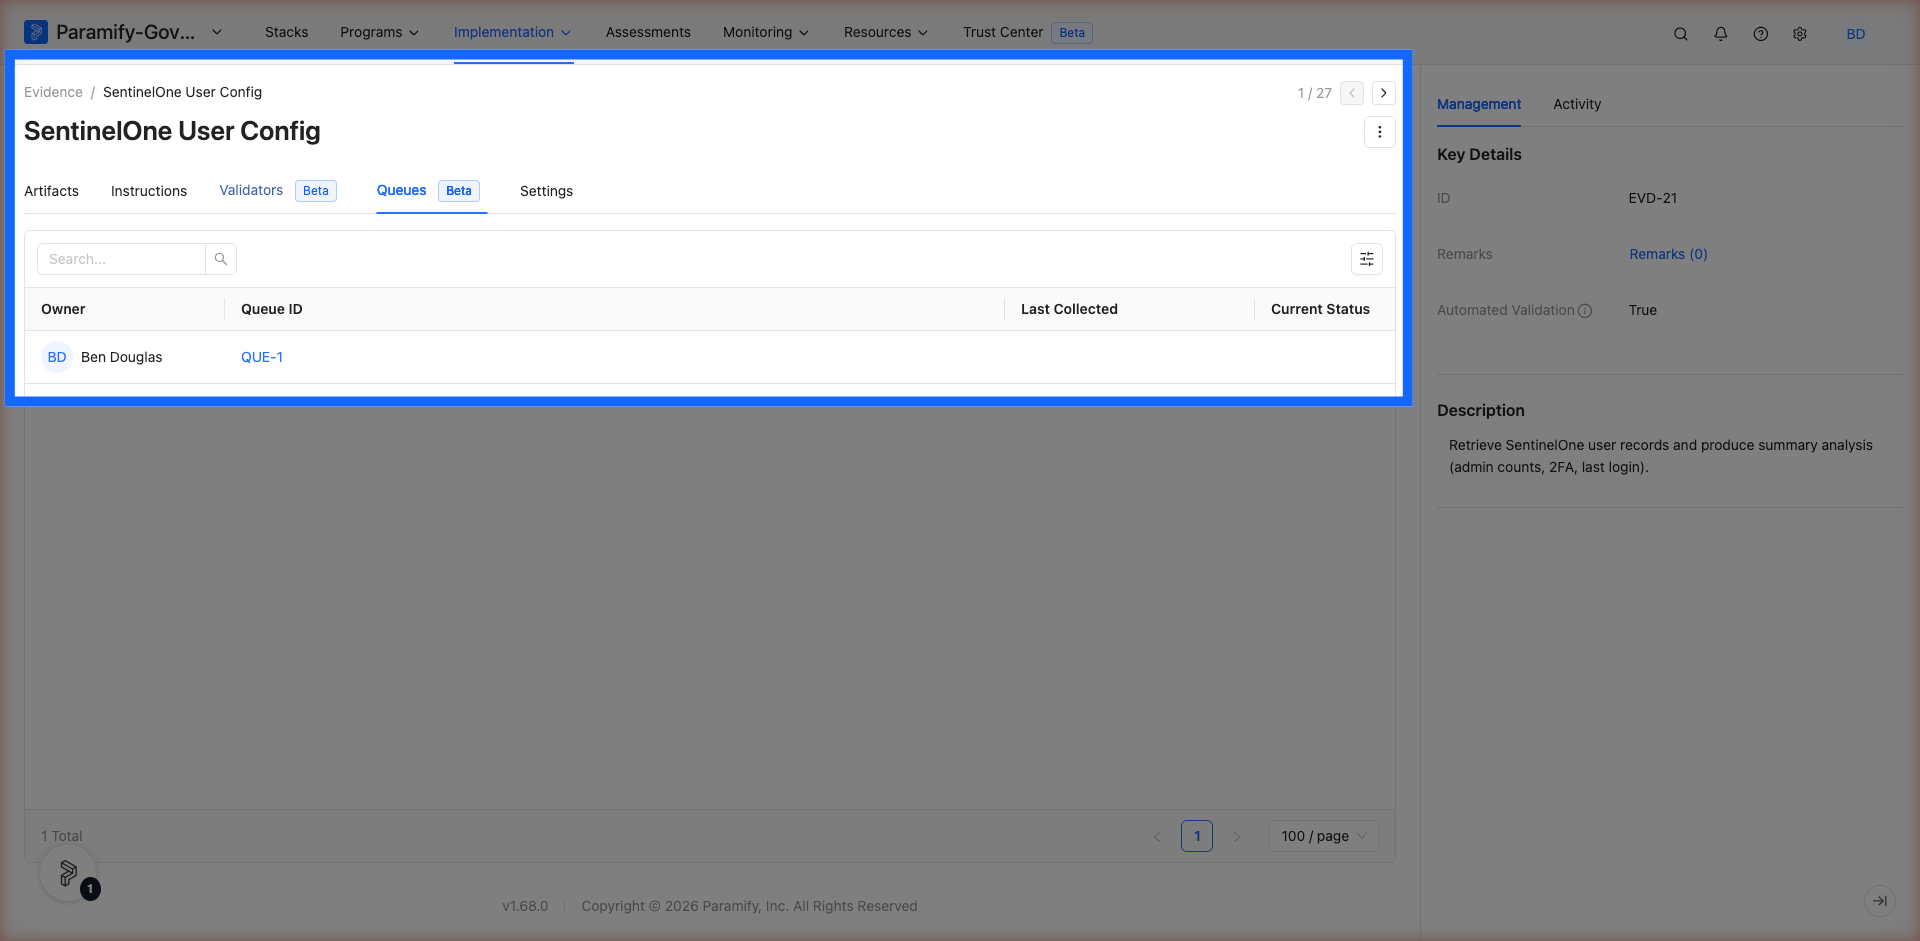Click page 1 pagination button
1920x941 pixels.
coord(1197,836)
